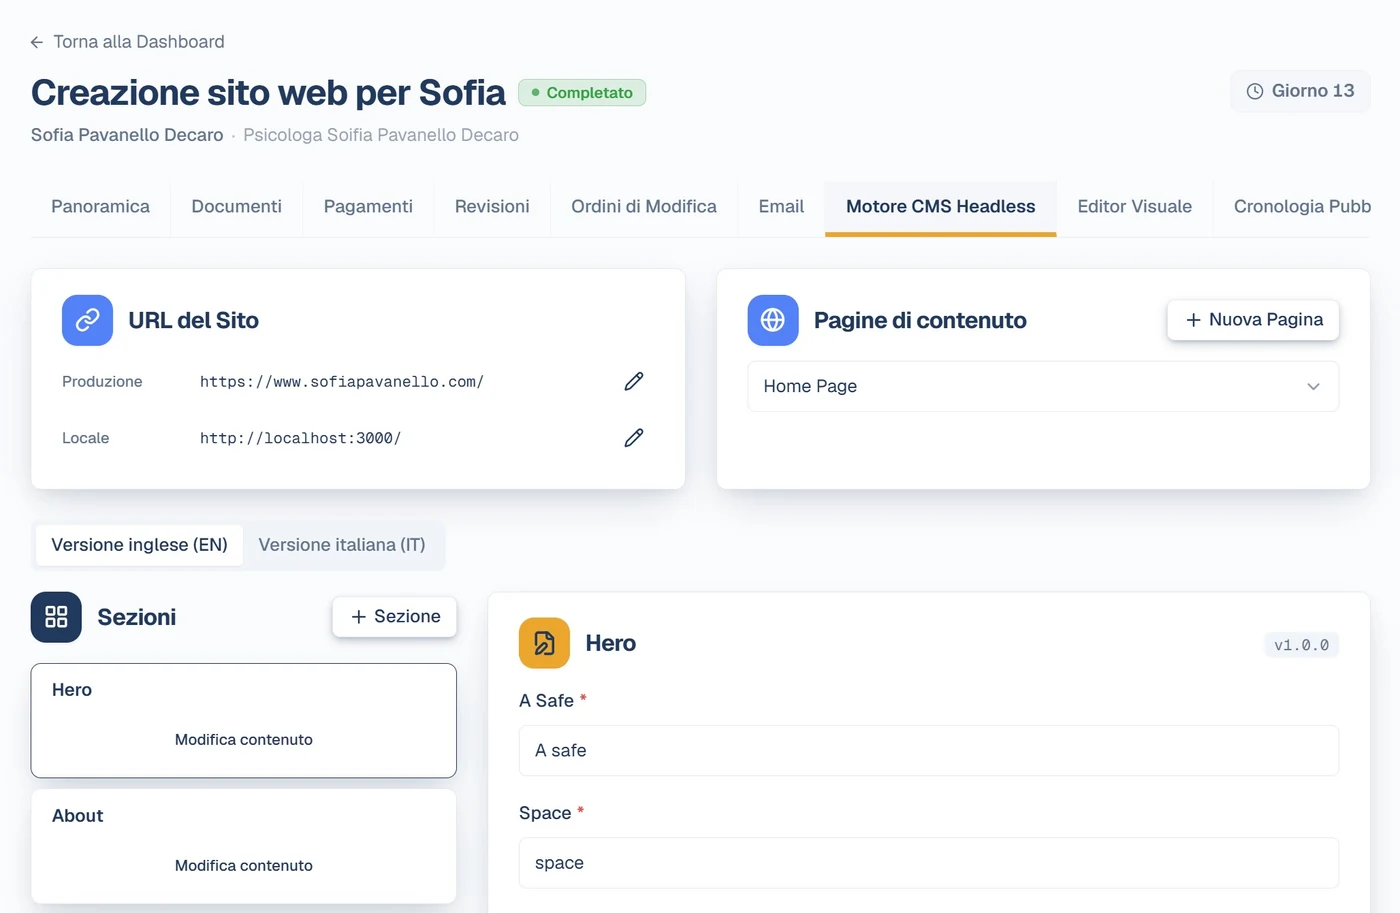Open the Editor Visuale tab
This screenshot has height=913, width=1400.
[x=1135, y=207]
